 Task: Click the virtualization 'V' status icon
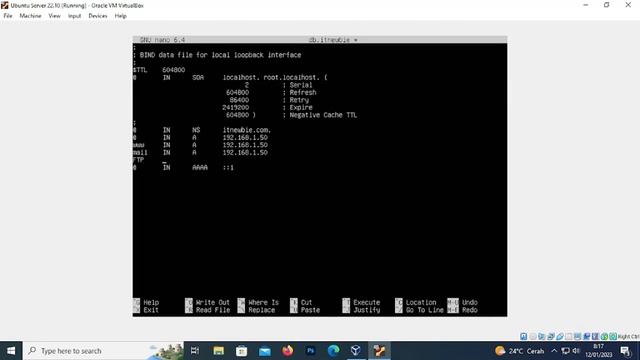coord(595,336)
